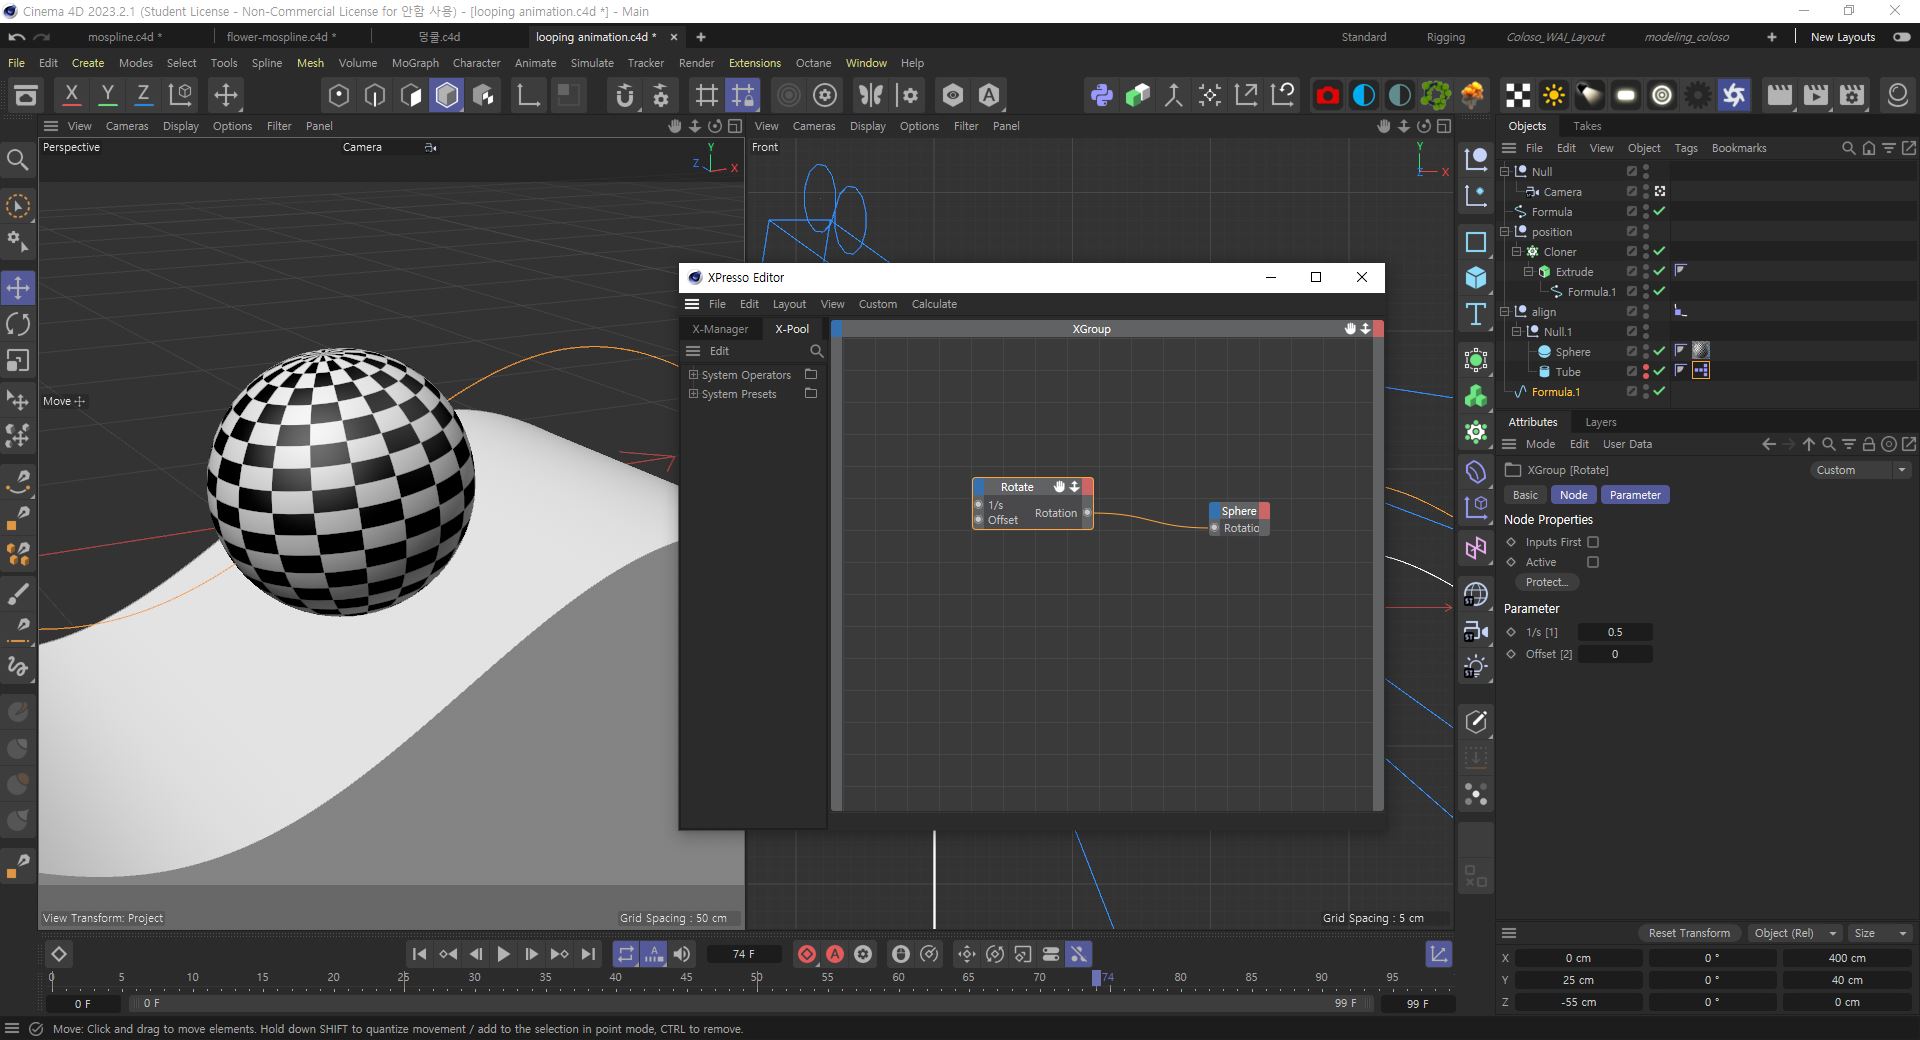This screenshot has height=1040, width=1920.
Task: Toggle Y axis lock
Action: (107, 95)
